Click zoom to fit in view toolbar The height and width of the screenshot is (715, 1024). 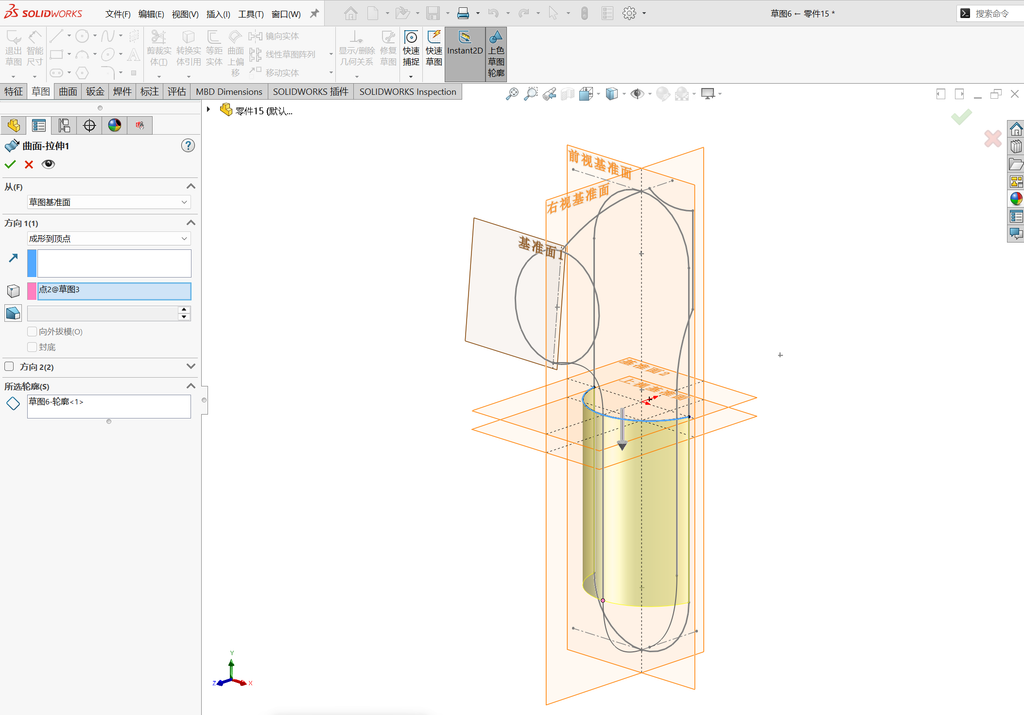point(512,94)
